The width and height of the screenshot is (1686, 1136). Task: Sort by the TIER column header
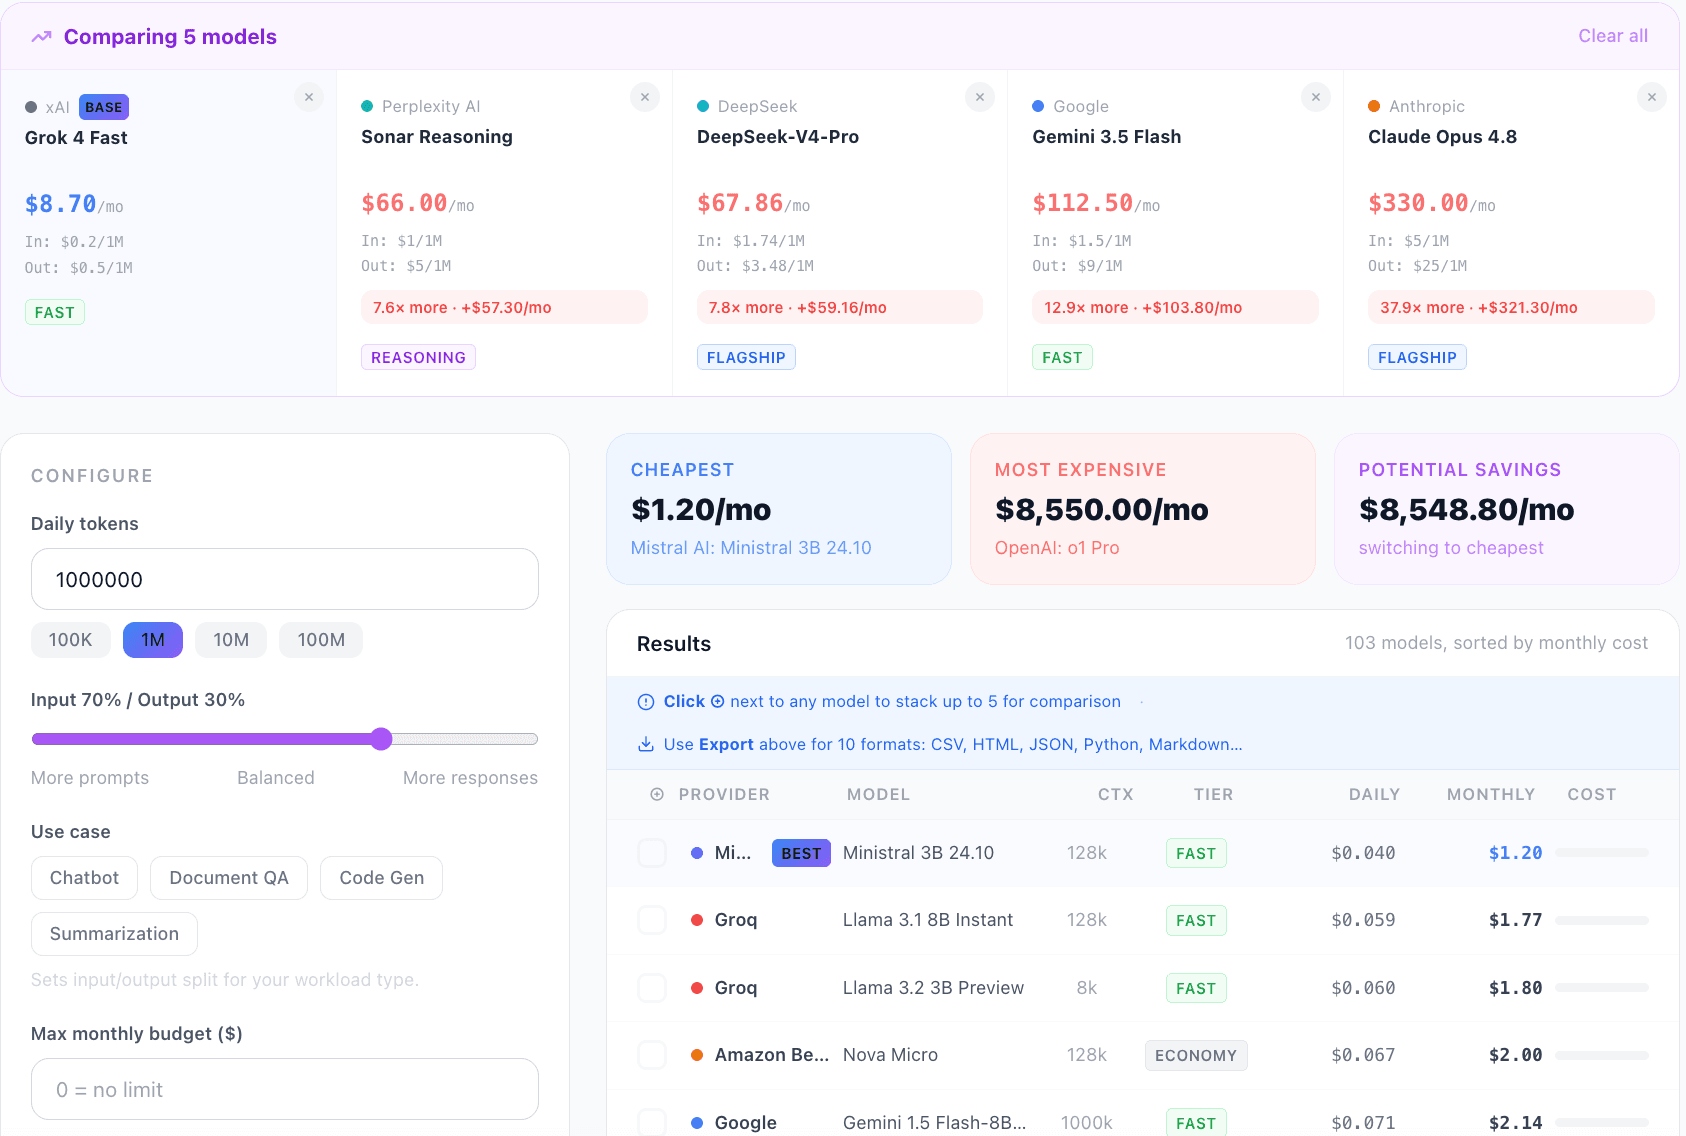pos(1213,794)
